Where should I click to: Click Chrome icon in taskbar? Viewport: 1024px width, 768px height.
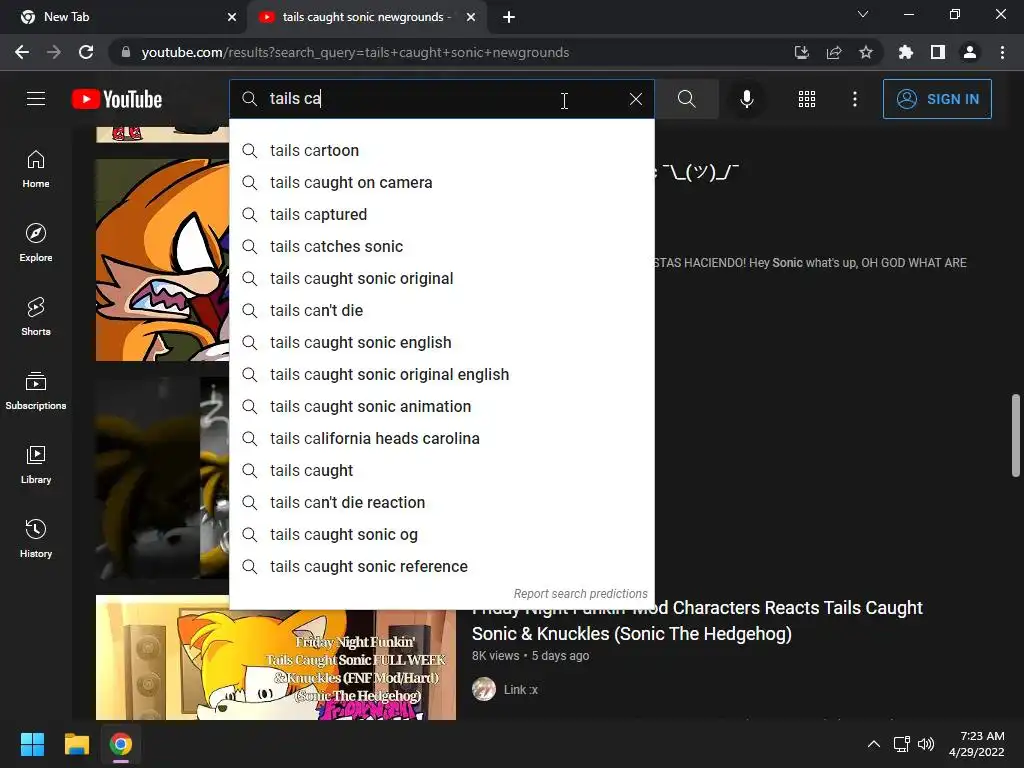pos(121,744)
